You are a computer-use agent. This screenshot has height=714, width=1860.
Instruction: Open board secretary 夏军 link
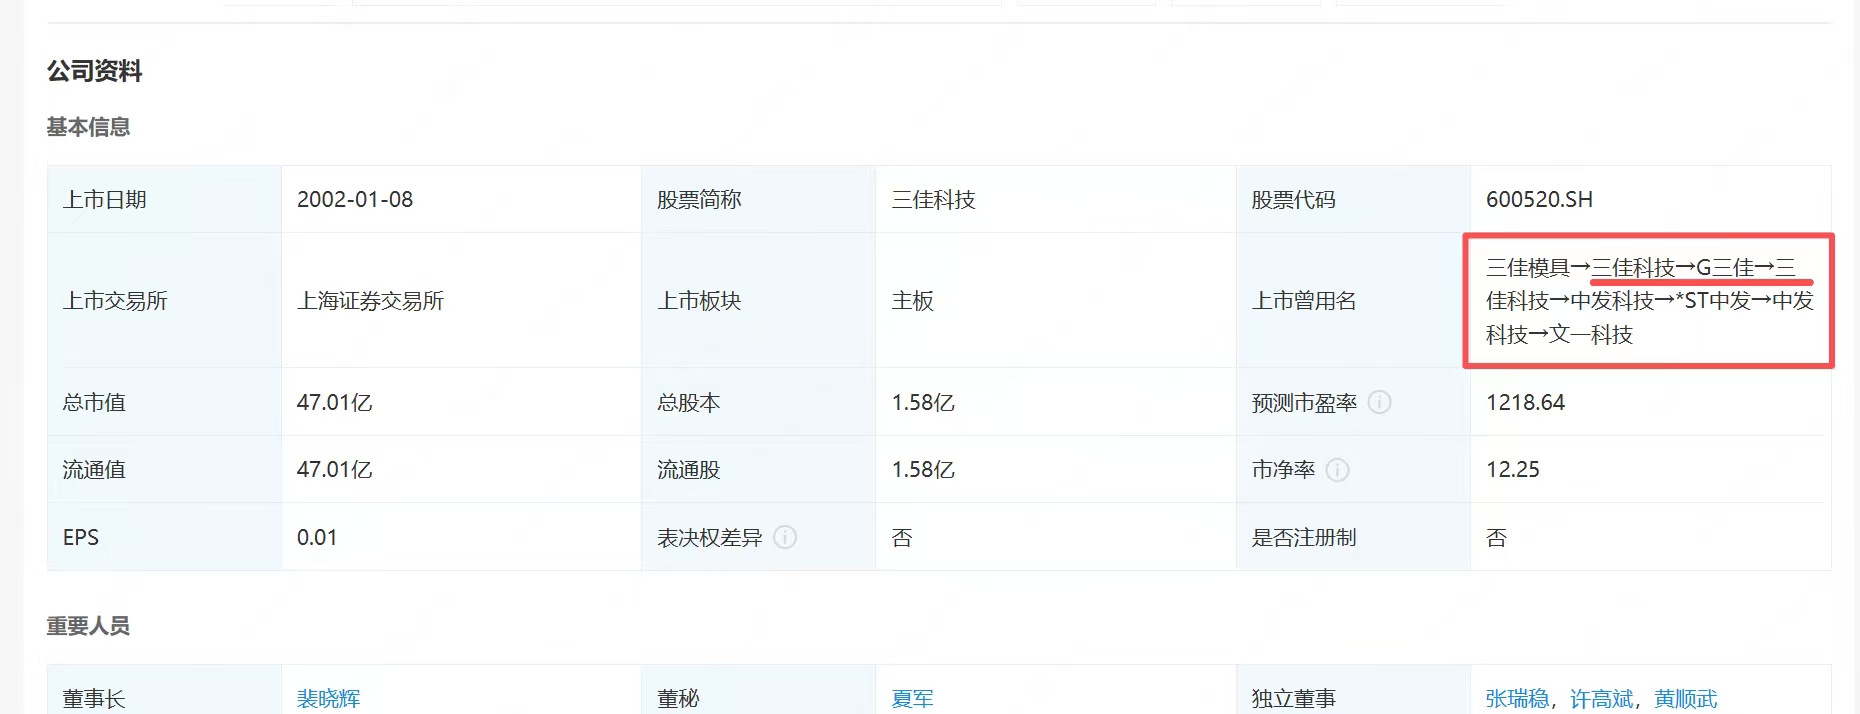pyautogui.click(x=912, y=698)
